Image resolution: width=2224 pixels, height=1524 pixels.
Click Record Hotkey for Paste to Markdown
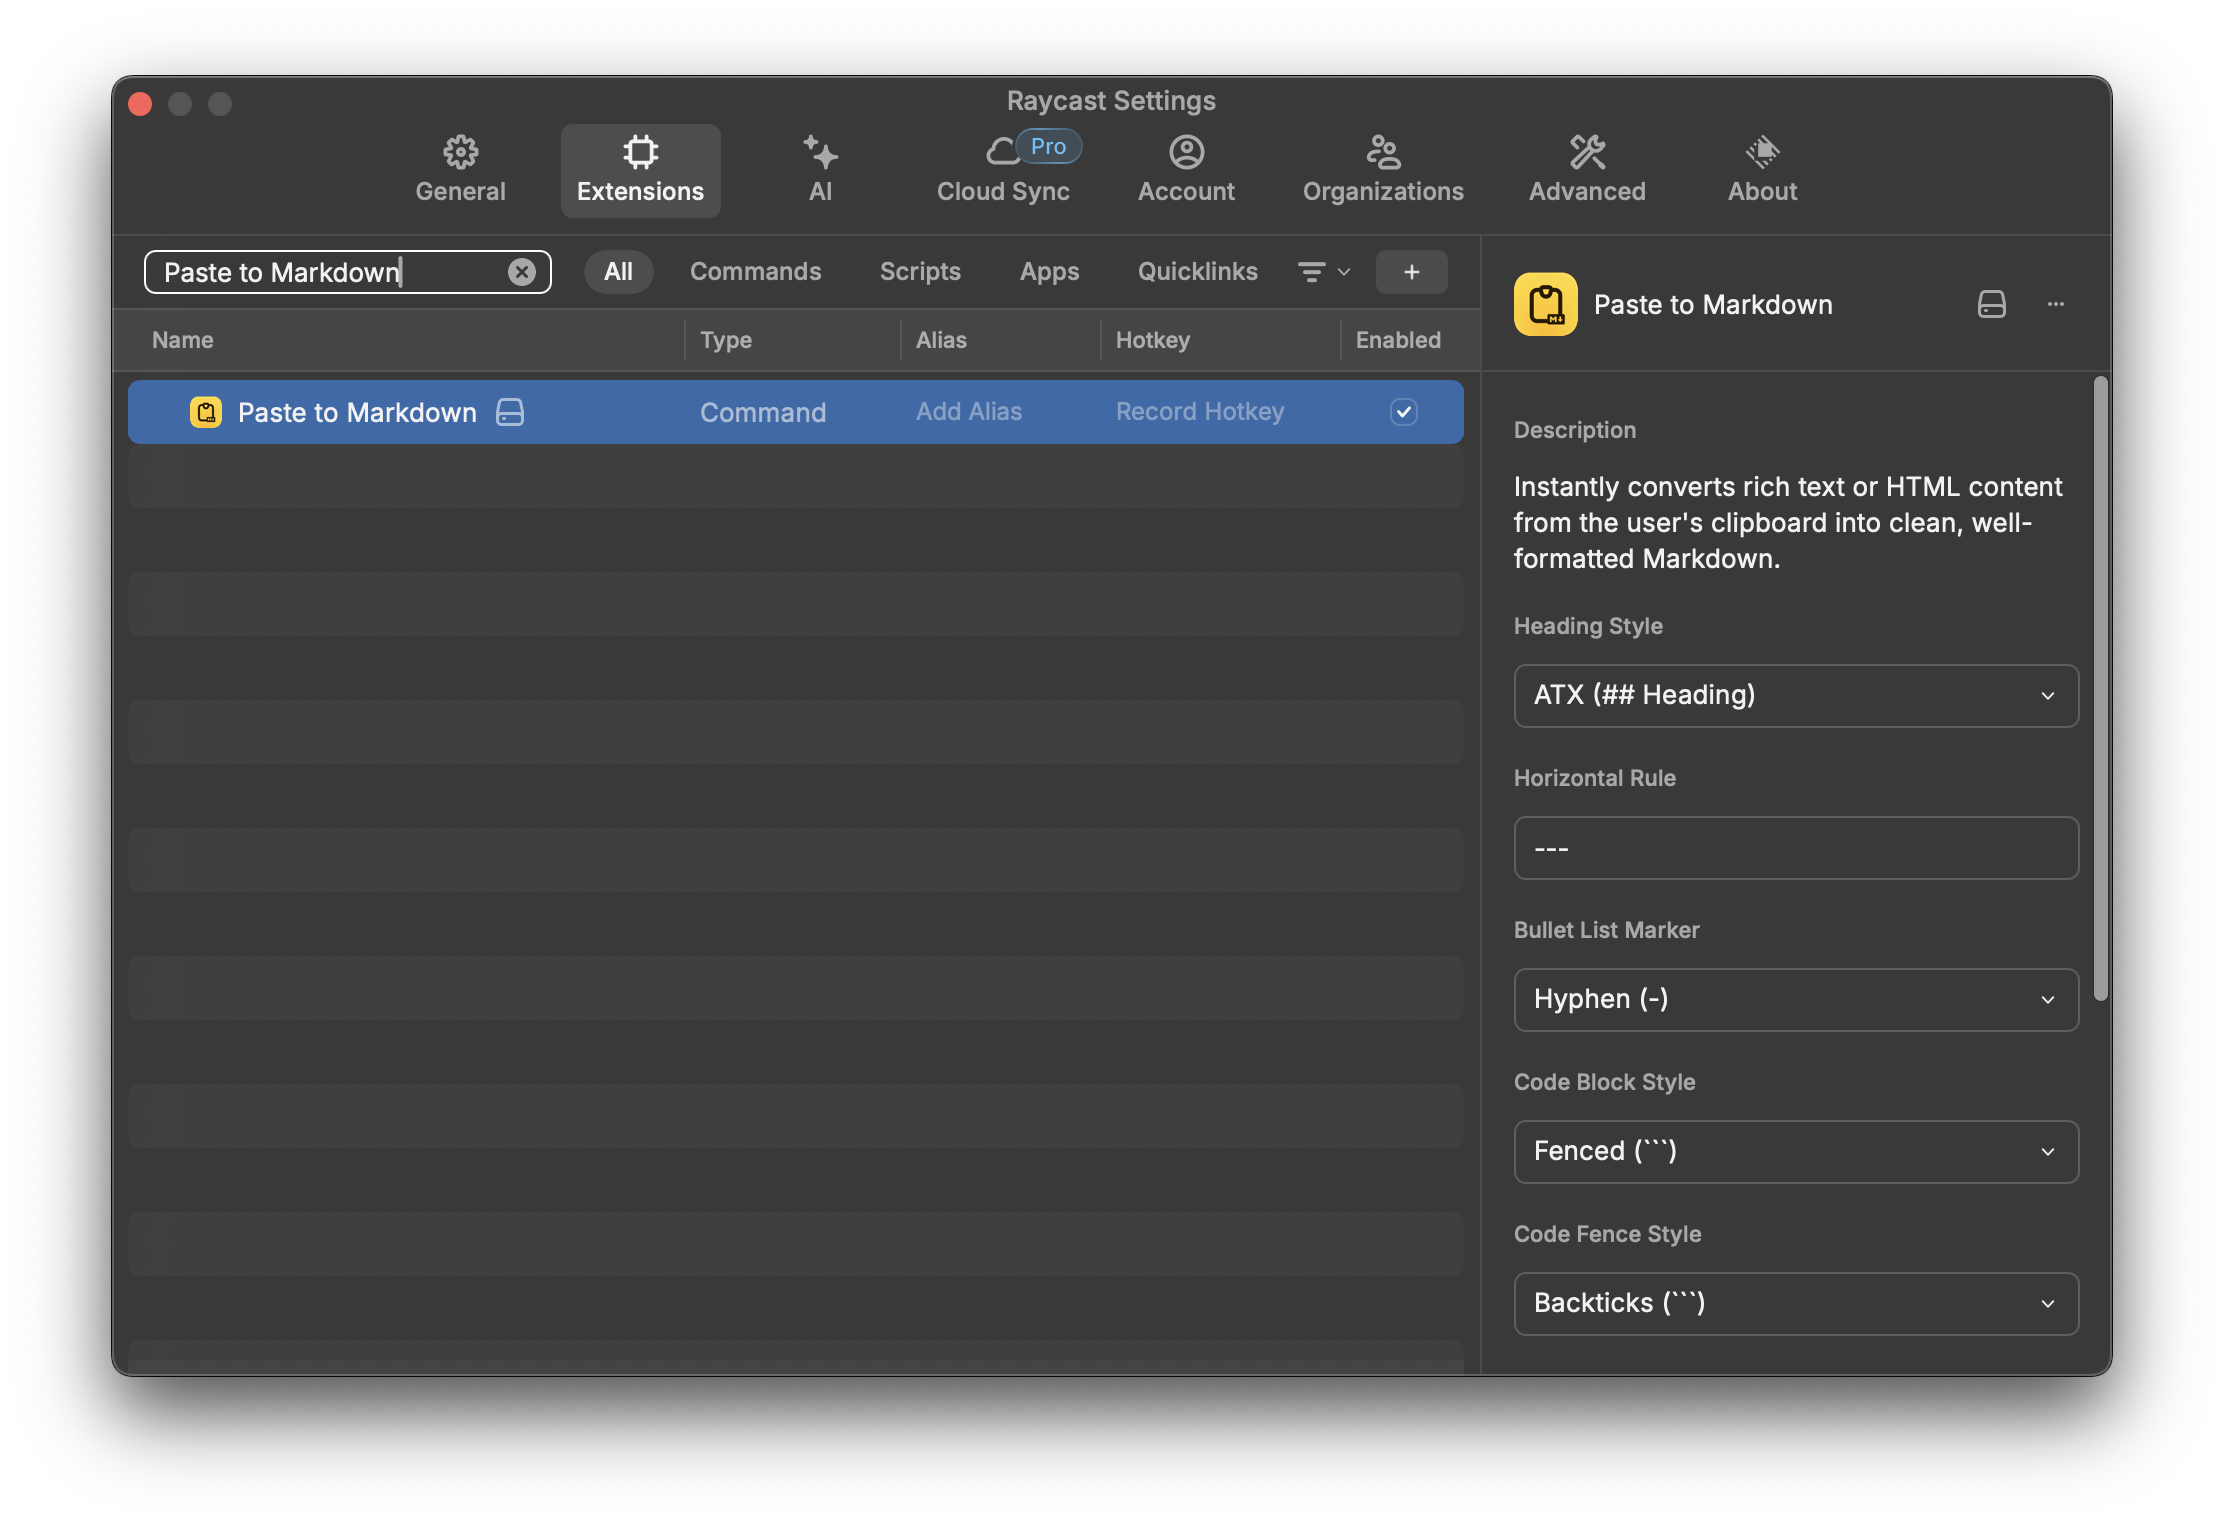coord(1199,412)
